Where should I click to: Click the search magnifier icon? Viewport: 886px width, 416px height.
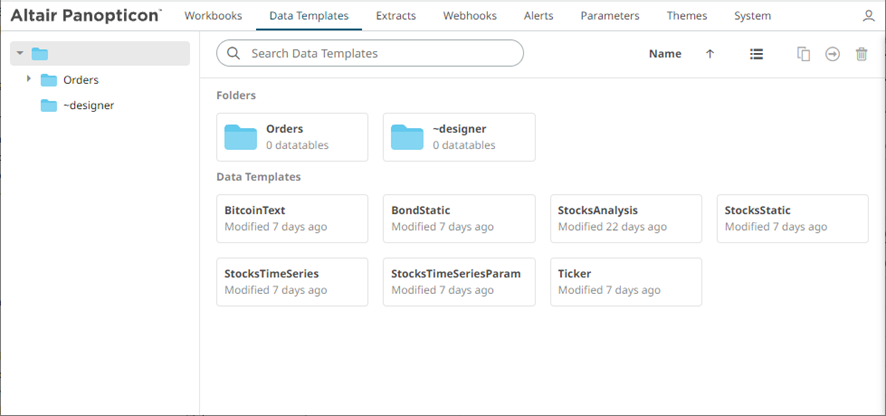click(x=234, y=53)
